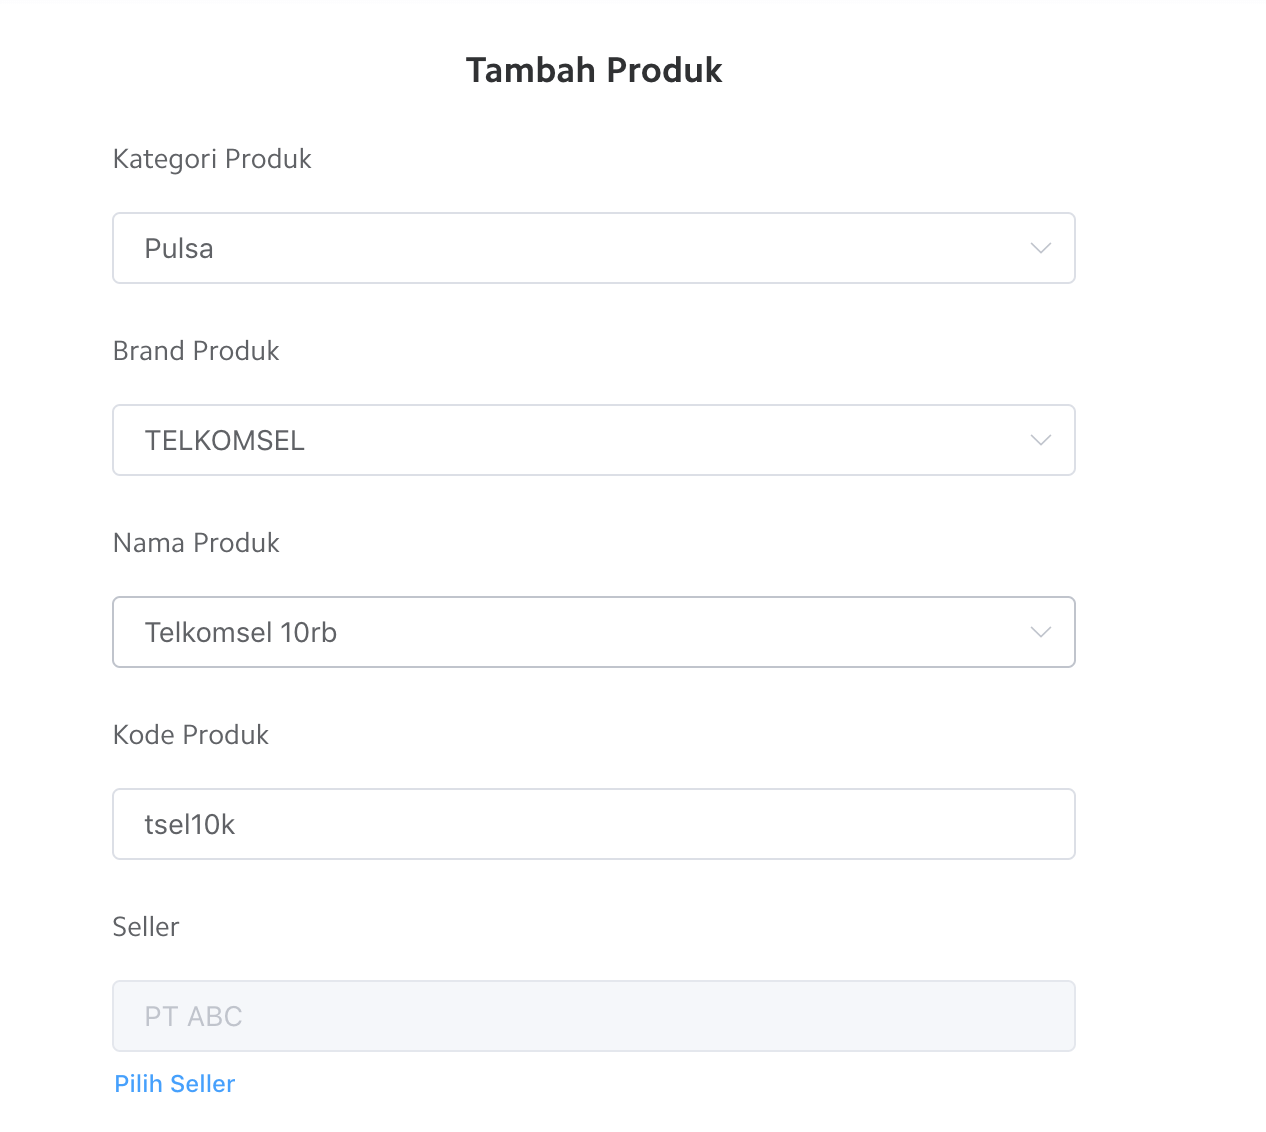The image size is (1266, 1132).
Task: Select the Pulsa value text
Action: click(x=179, y=249)
